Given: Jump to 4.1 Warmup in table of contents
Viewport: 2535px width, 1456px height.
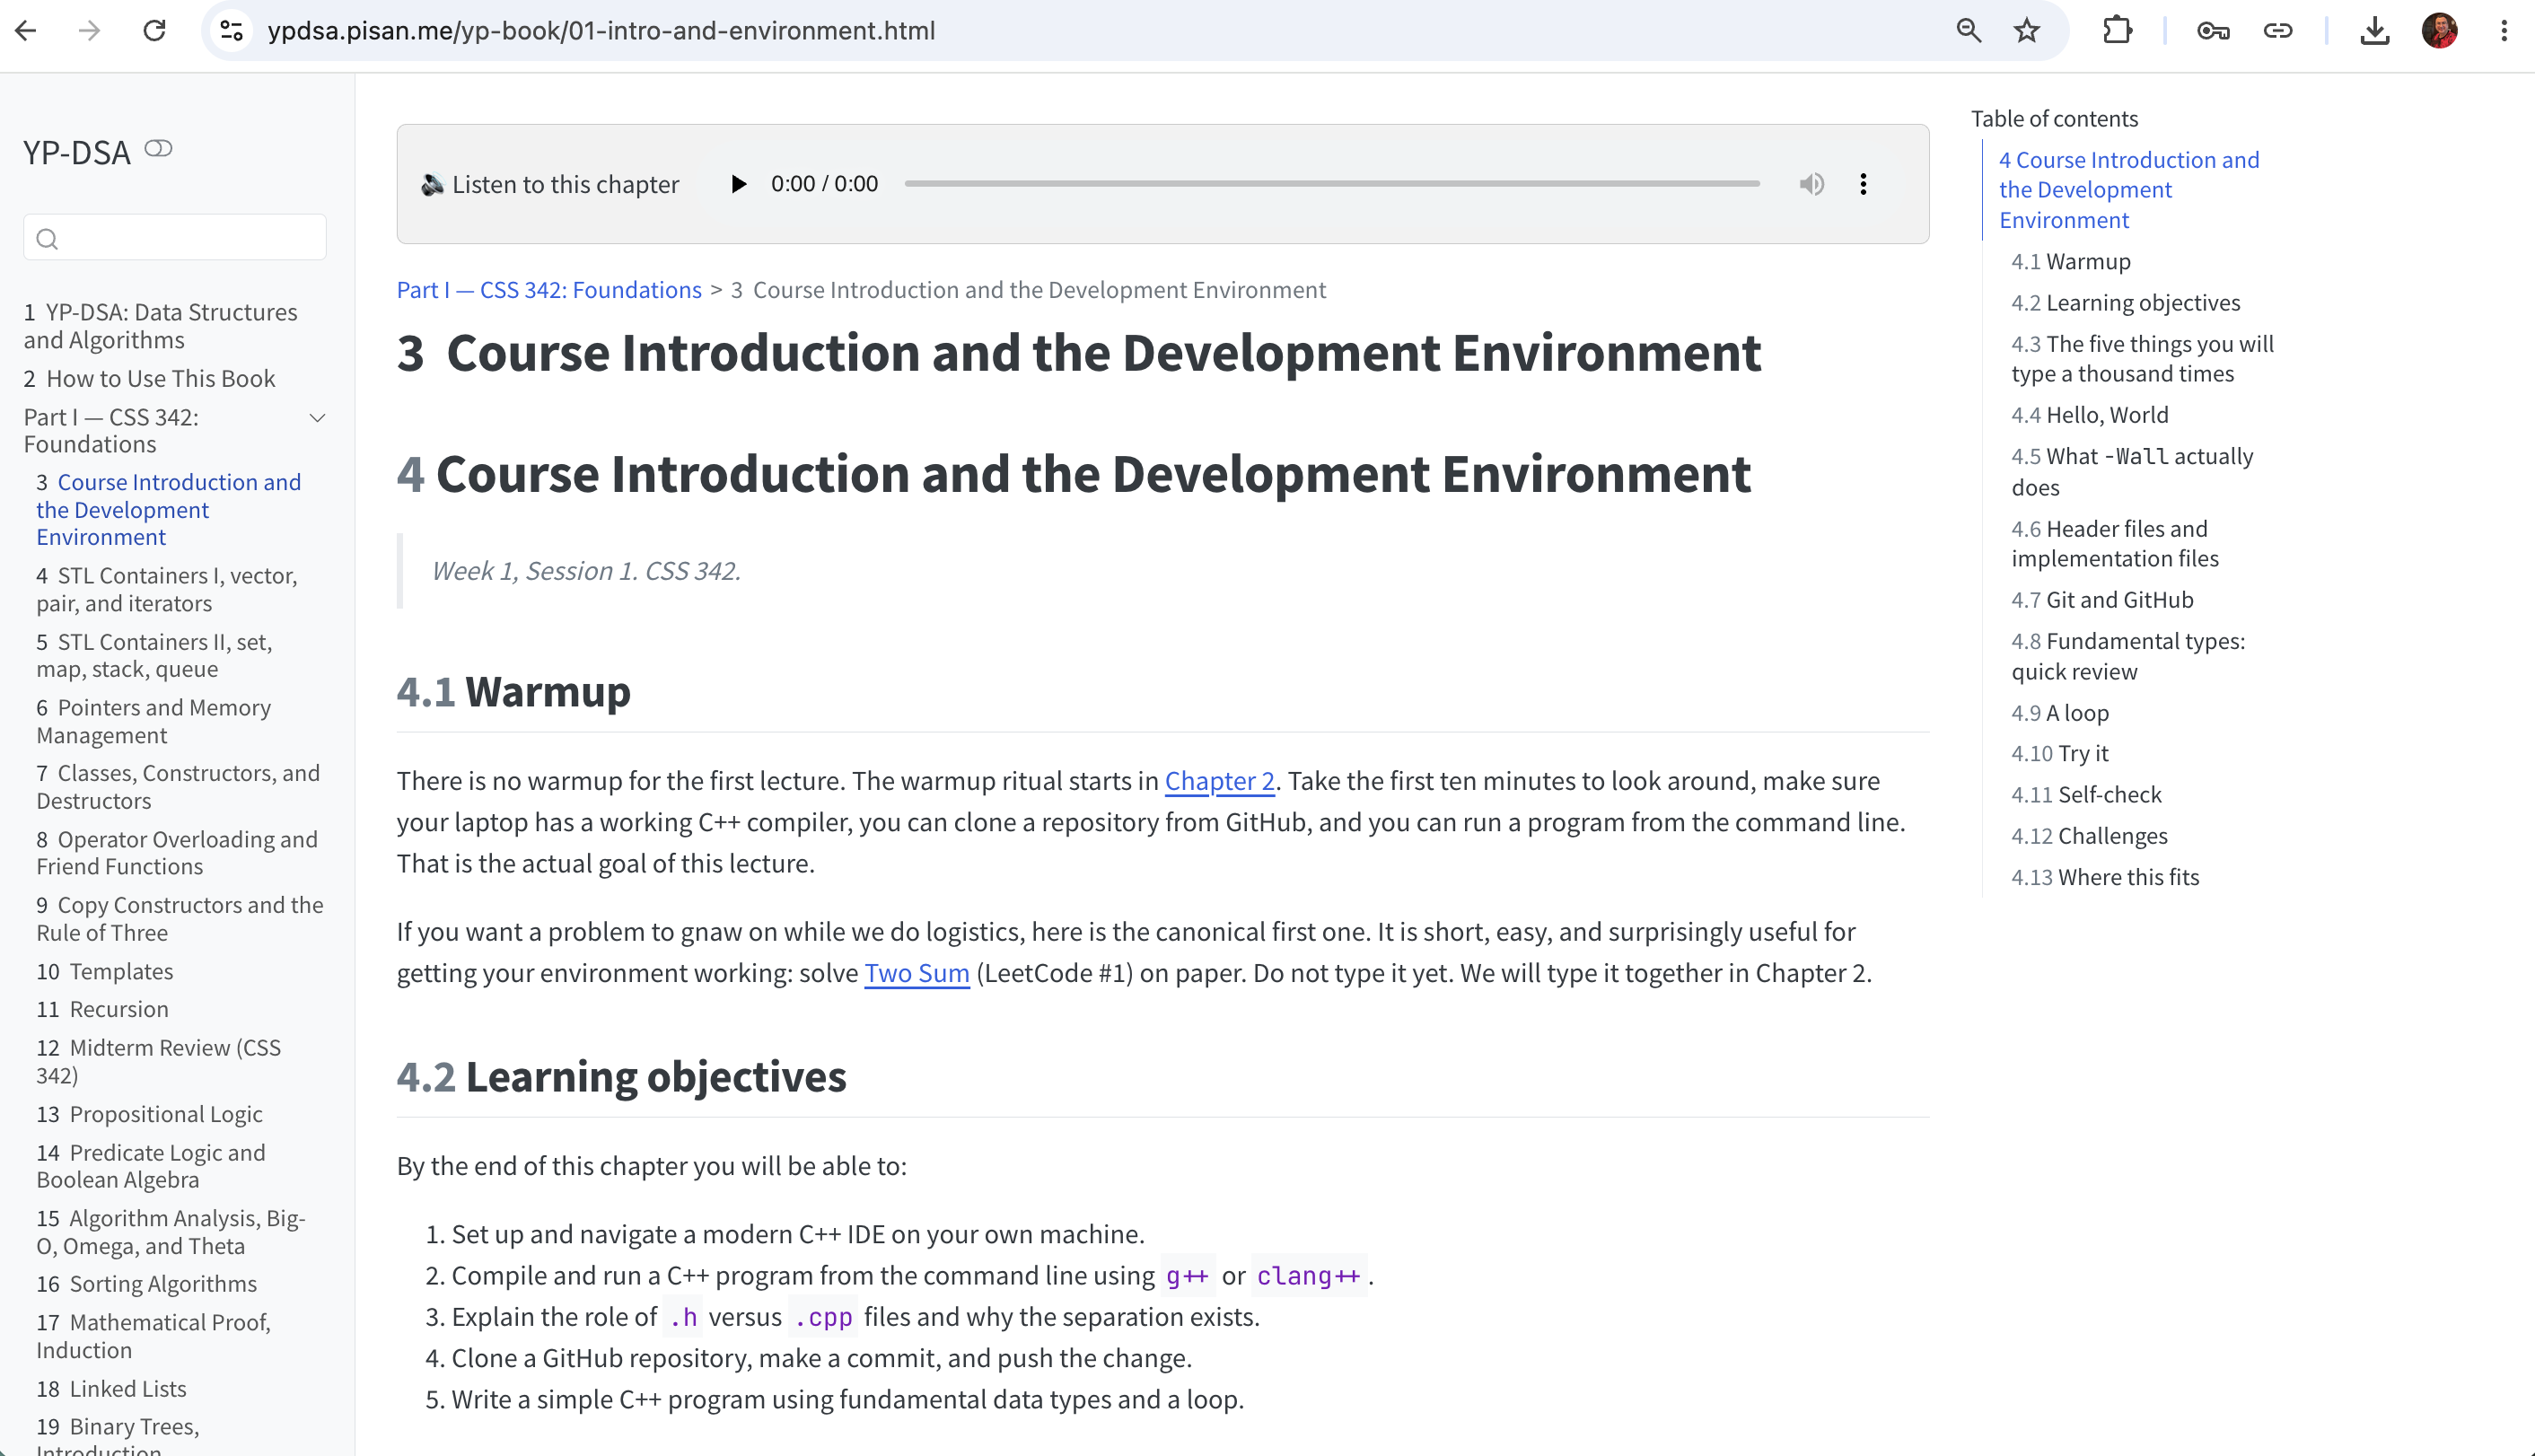Looking at the screenshot, I should click(x=2071, y=261).
